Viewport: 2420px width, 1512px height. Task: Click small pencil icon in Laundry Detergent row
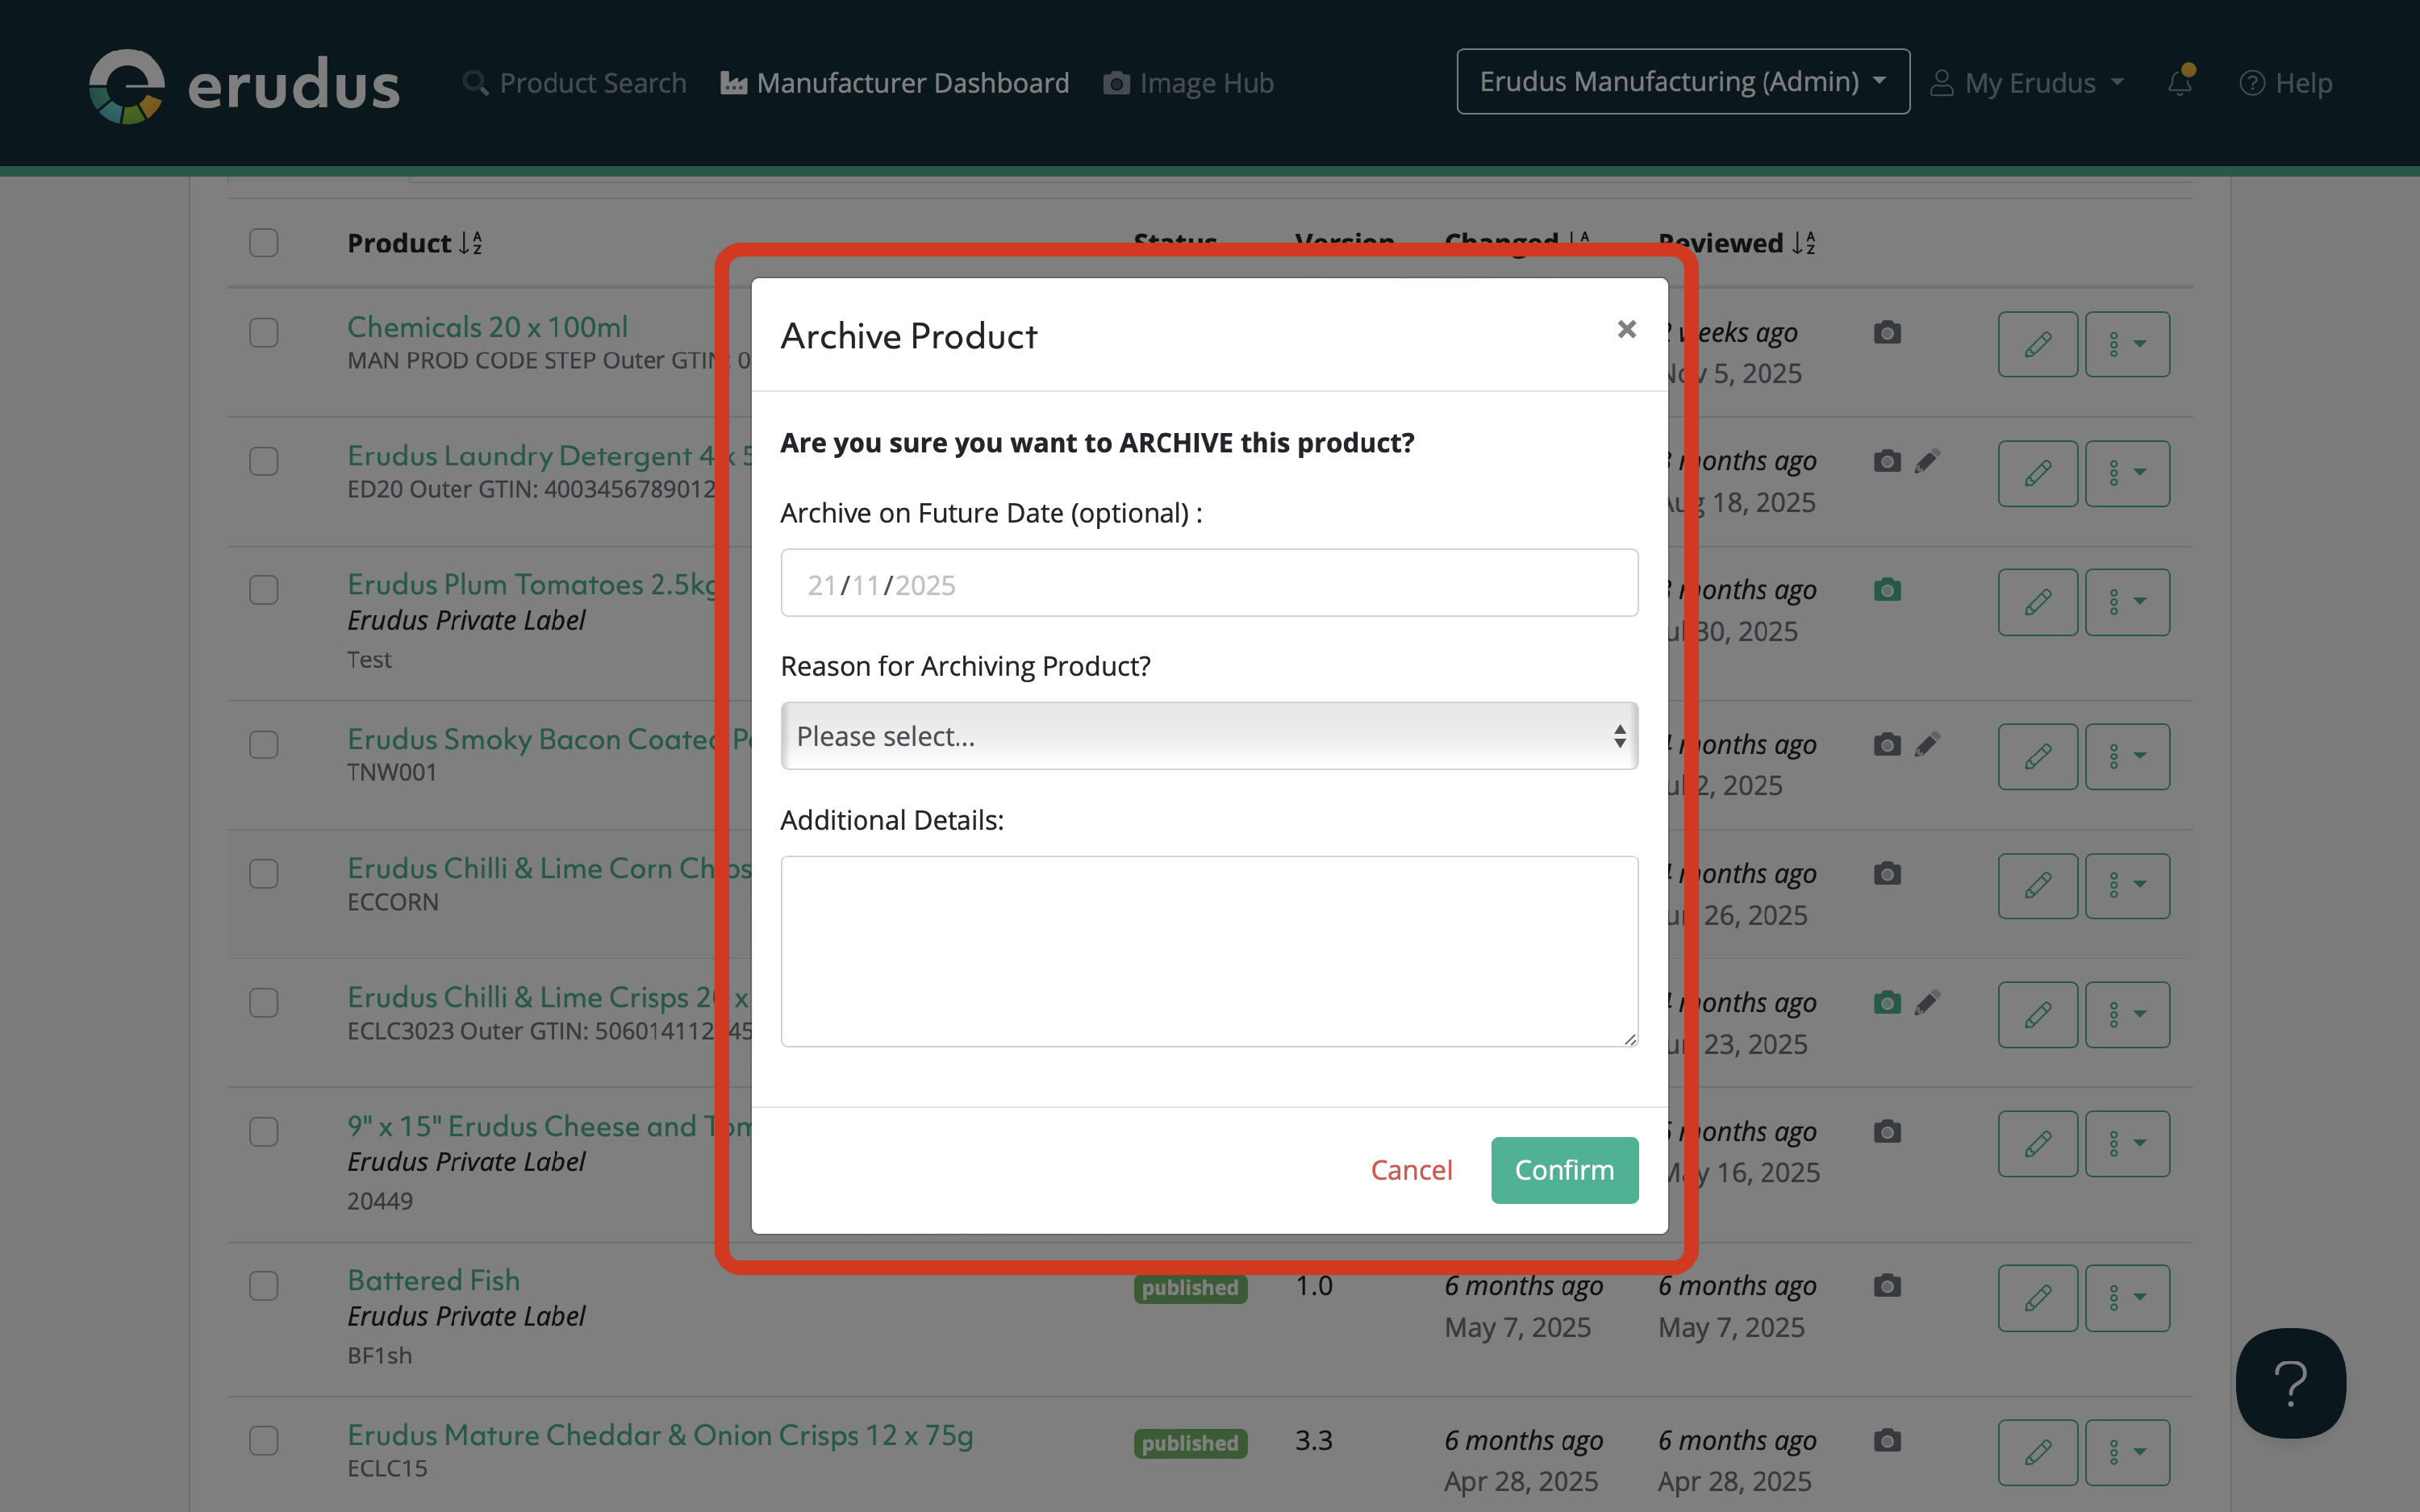1927,461
